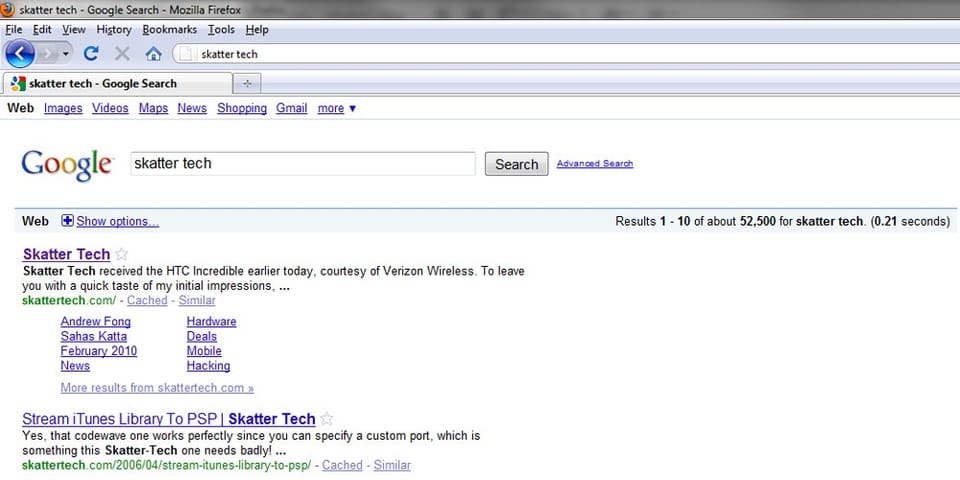960x480 pixels.
Task: Open Cached link for stream-itunes-library-to-psp
Action: coord(342,465)
